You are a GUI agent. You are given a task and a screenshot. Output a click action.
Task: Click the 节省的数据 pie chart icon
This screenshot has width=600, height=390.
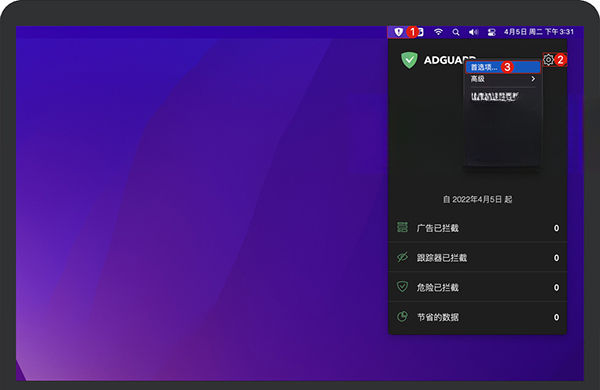tap(402, 317)
